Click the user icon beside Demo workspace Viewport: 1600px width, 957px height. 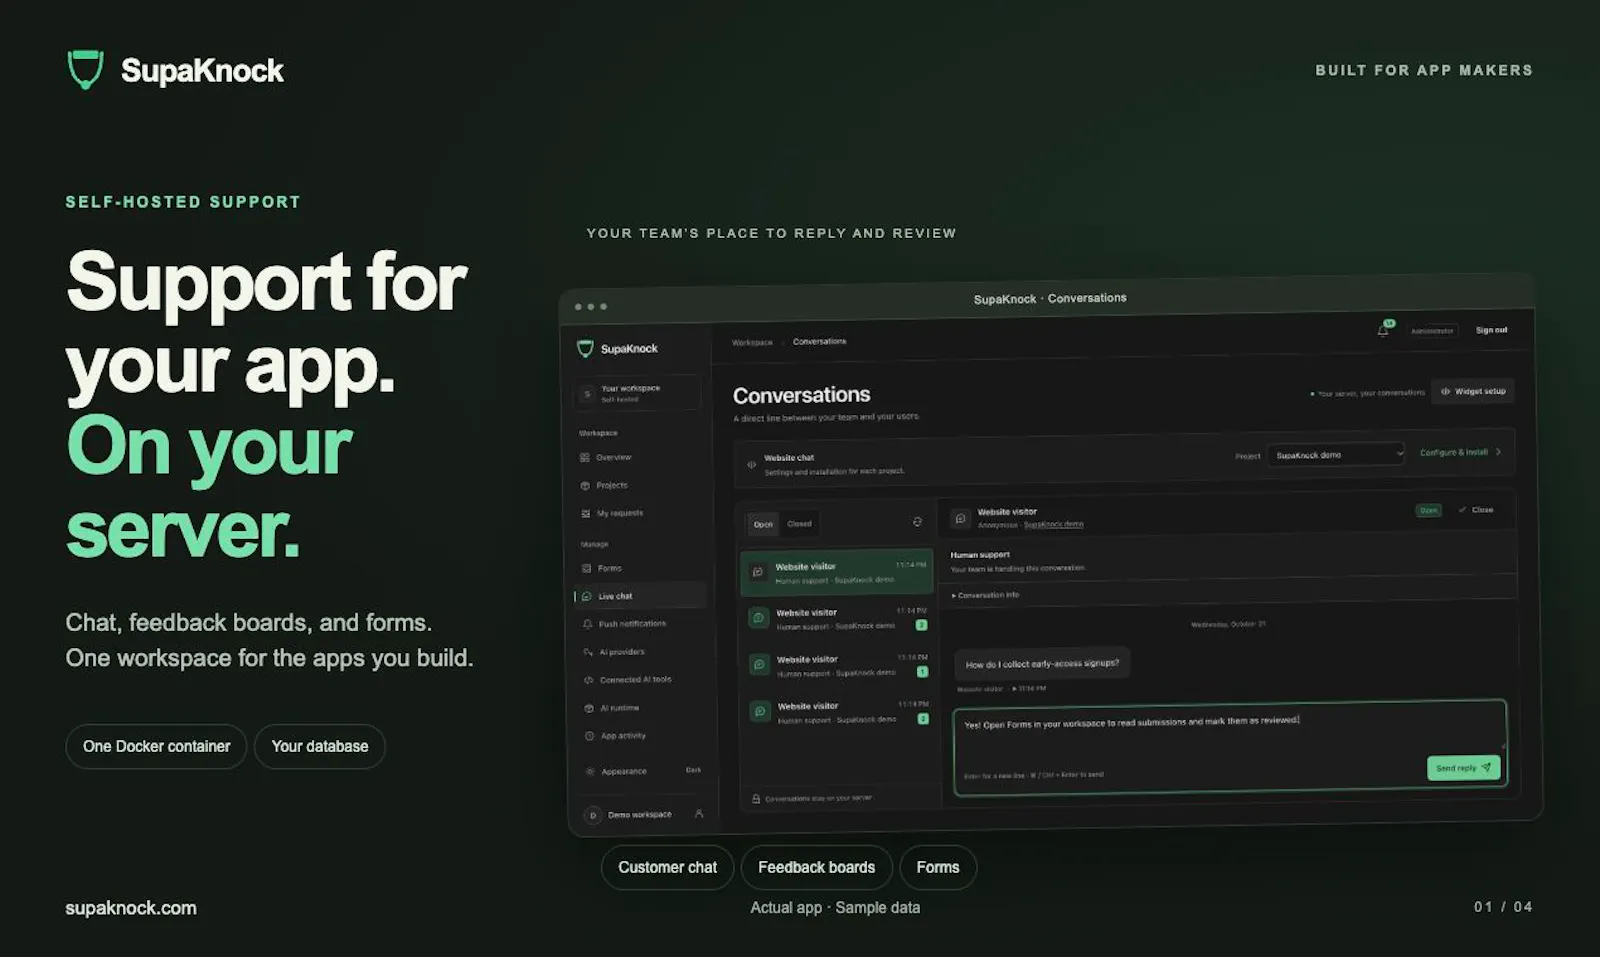[699, 814]
